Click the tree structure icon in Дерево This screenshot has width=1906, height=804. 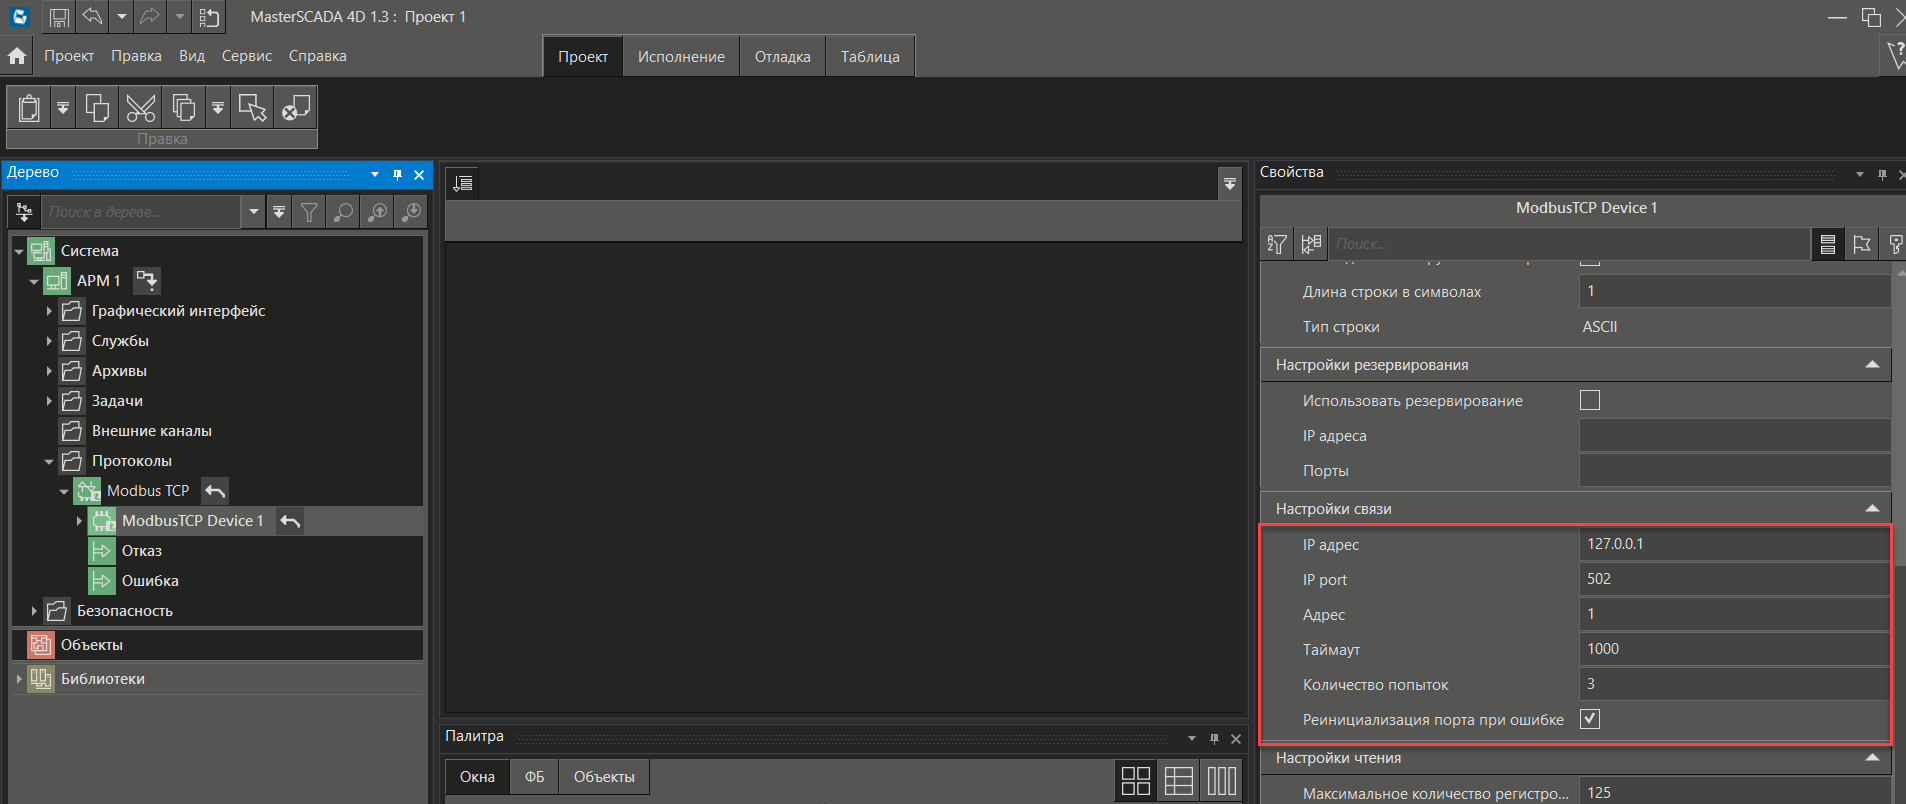point(24,212)
